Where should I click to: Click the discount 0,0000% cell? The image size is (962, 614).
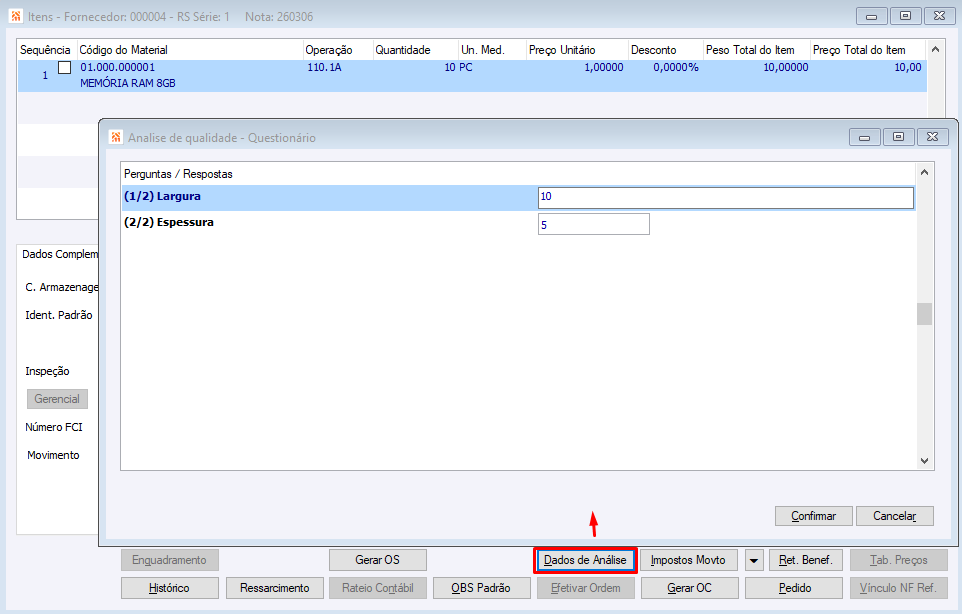point(675,67)
